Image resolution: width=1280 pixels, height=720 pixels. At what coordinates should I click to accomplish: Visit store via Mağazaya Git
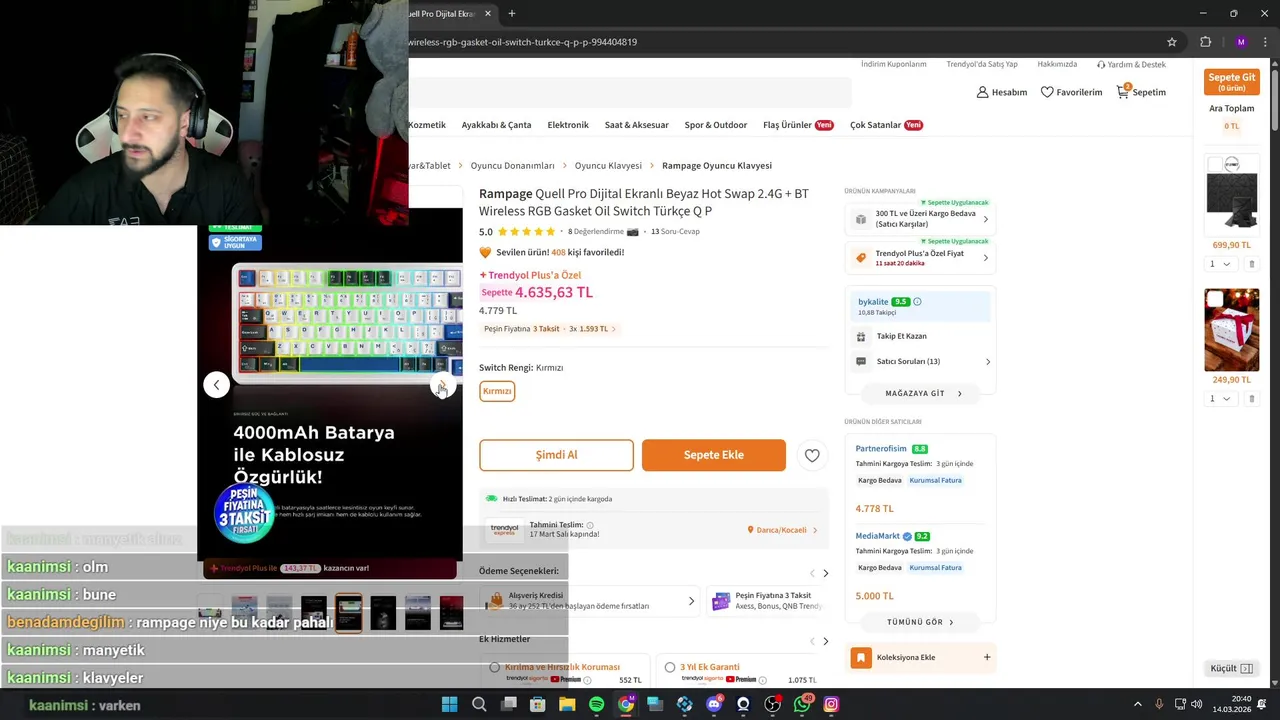click(x=921, y=393)
